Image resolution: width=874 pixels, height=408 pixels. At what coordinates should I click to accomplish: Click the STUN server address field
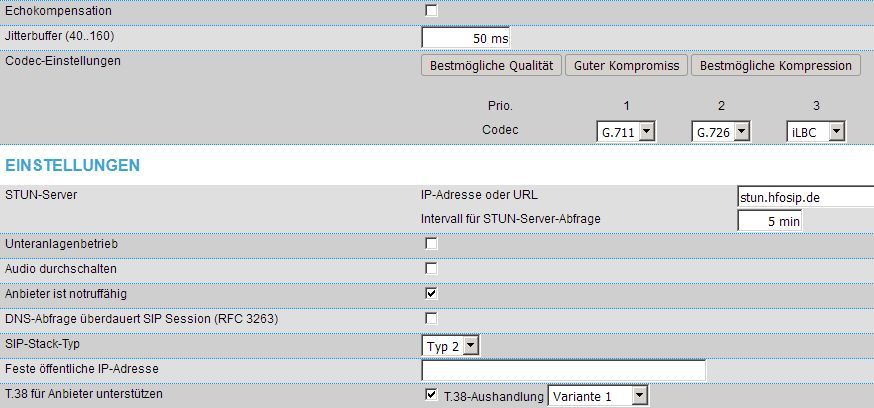click(x=804, y=198)
